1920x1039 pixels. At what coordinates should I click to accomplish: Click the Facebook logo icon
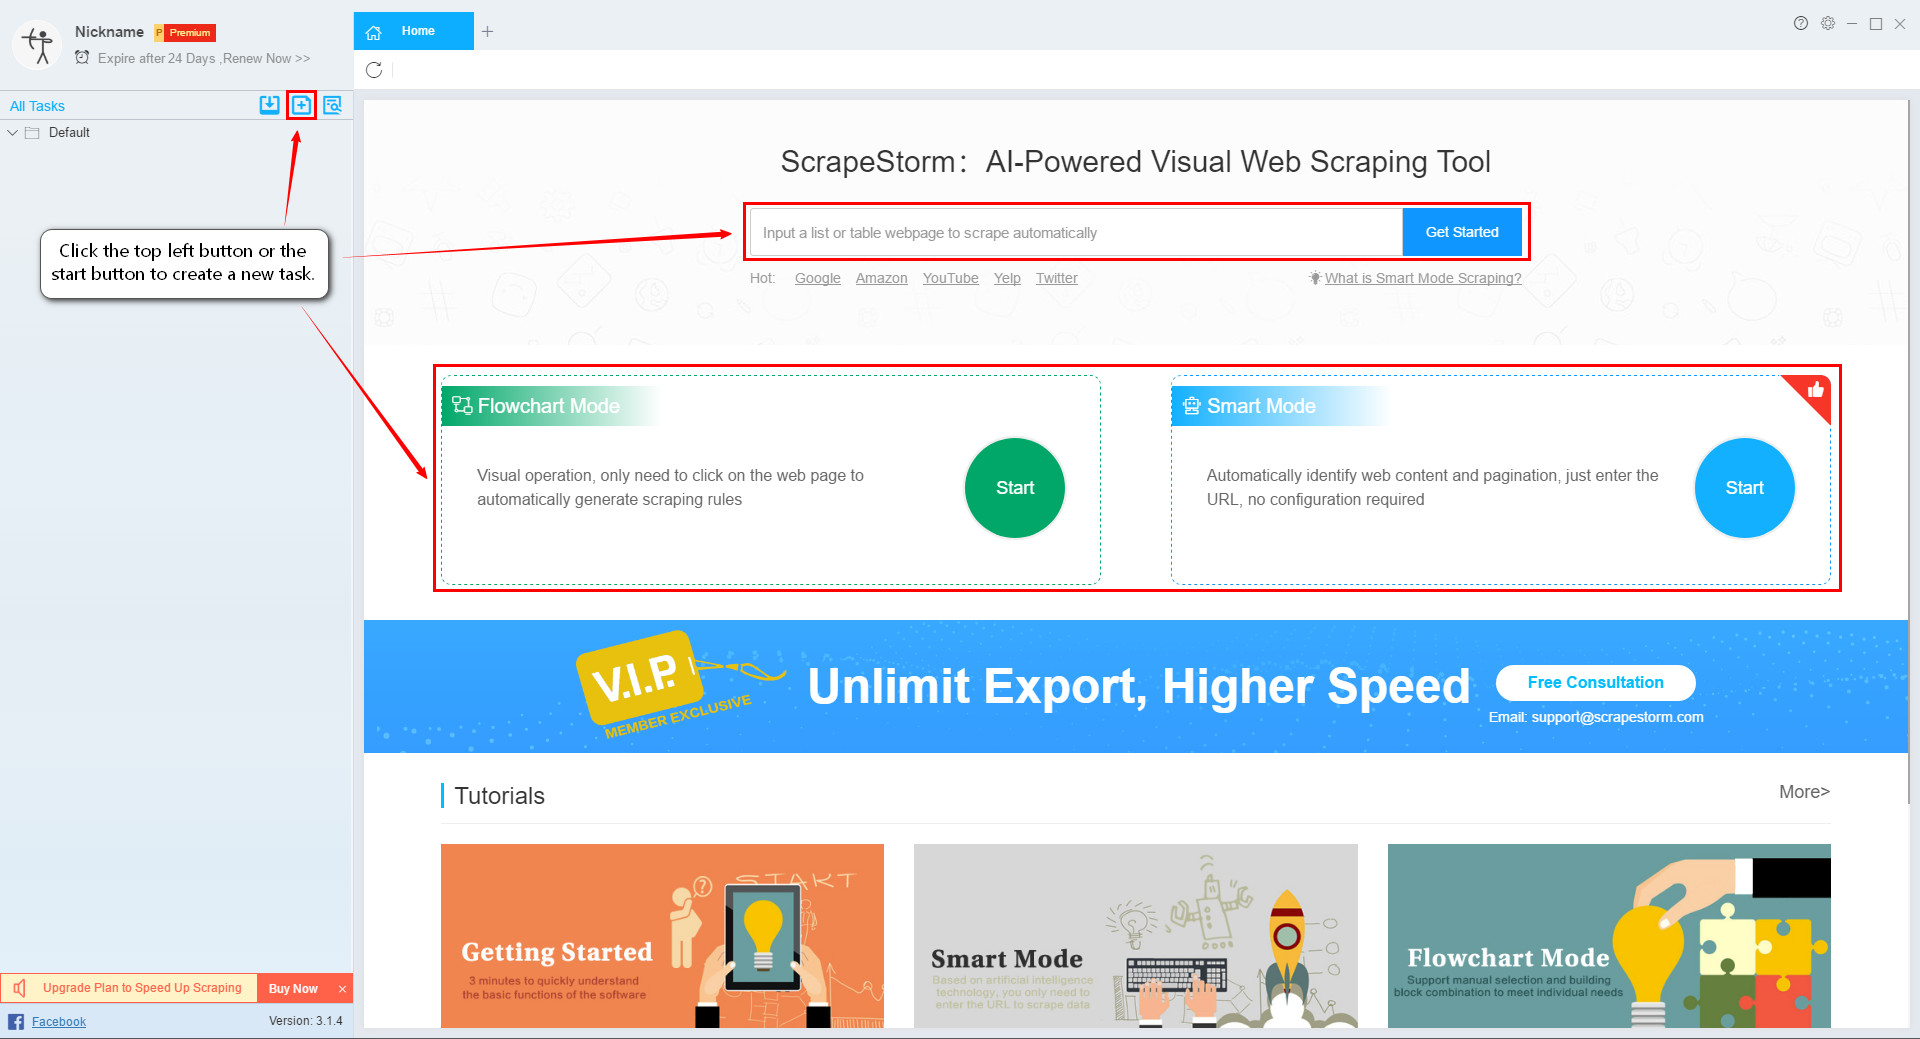16,1021
